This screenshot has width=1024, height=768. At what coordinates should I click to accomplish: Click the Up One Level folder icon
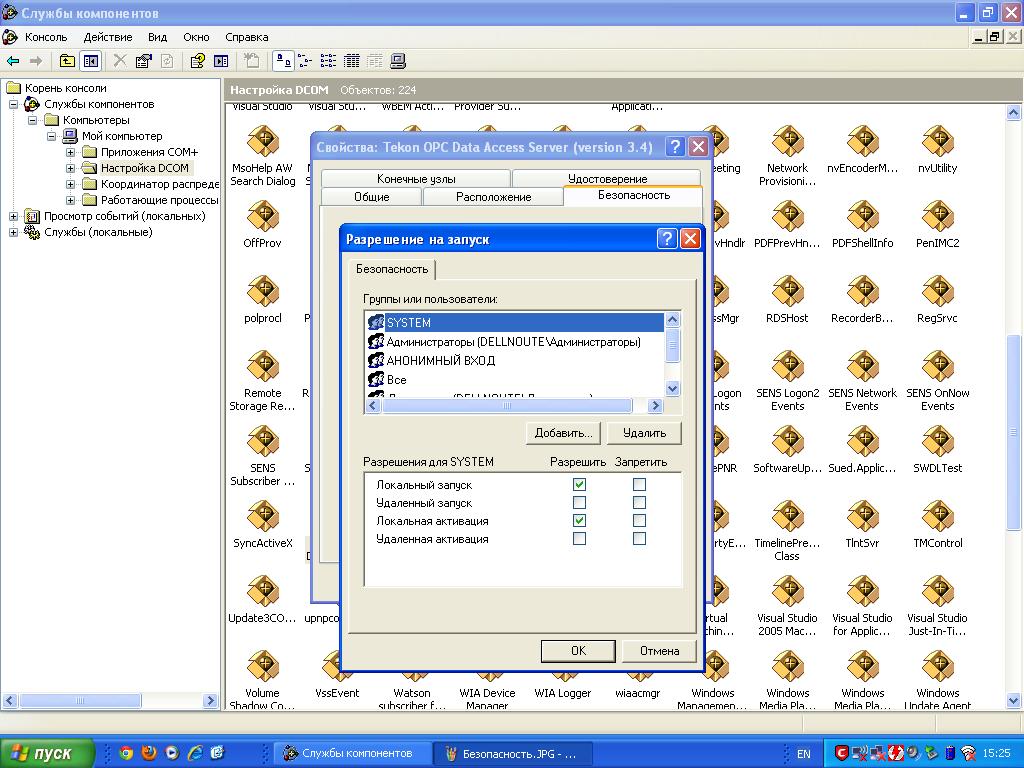point(67,61)
